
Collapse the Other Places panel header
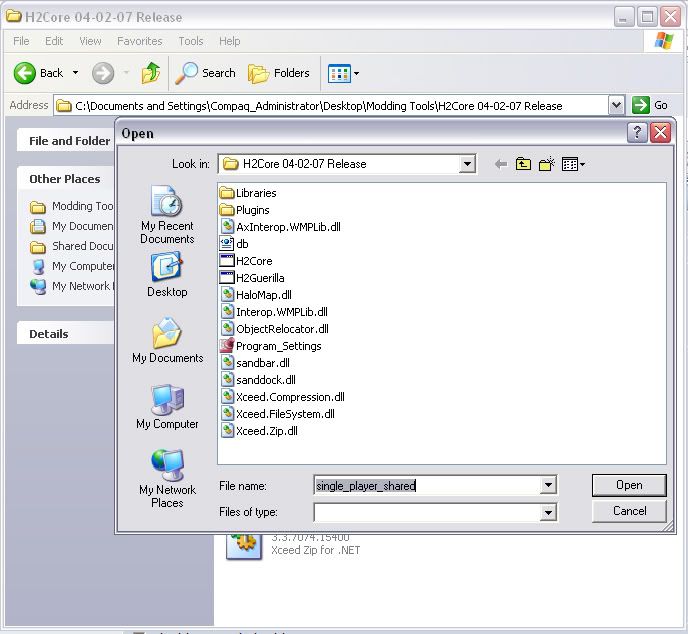[x=66, y=179]
